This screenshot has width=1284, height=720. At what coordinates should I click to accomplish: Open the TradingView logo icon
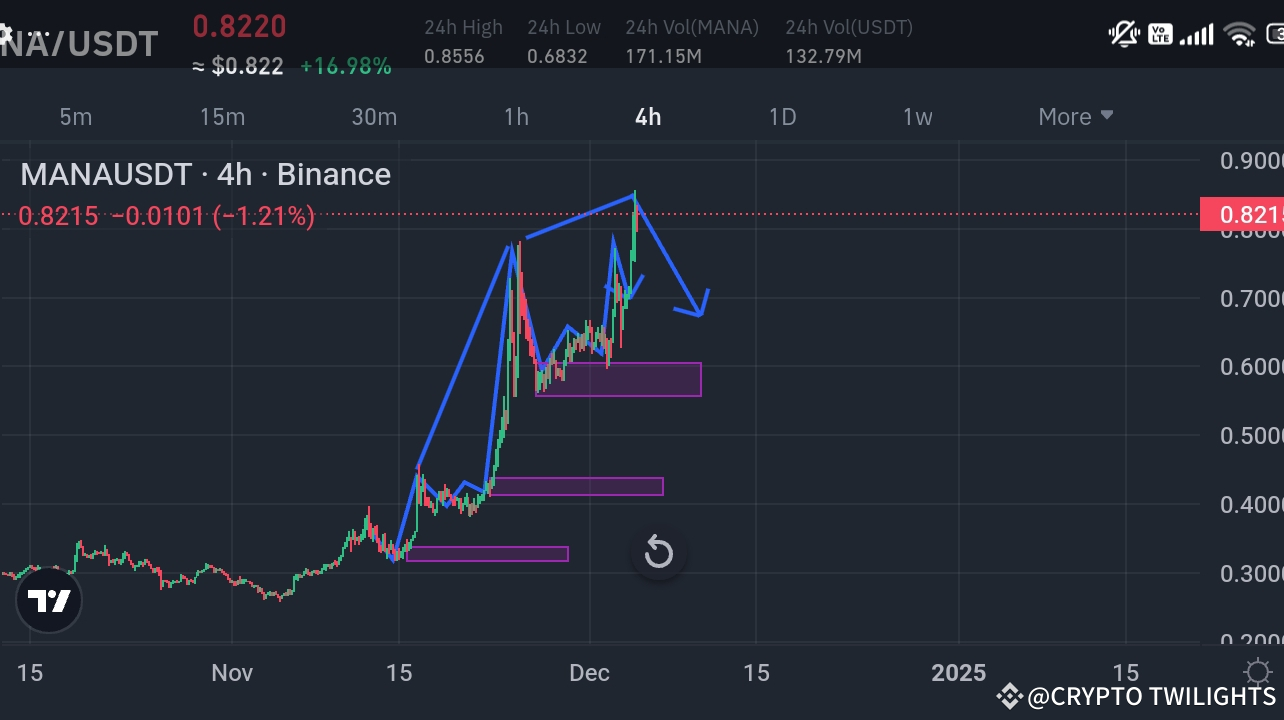(x=48, y=600)
